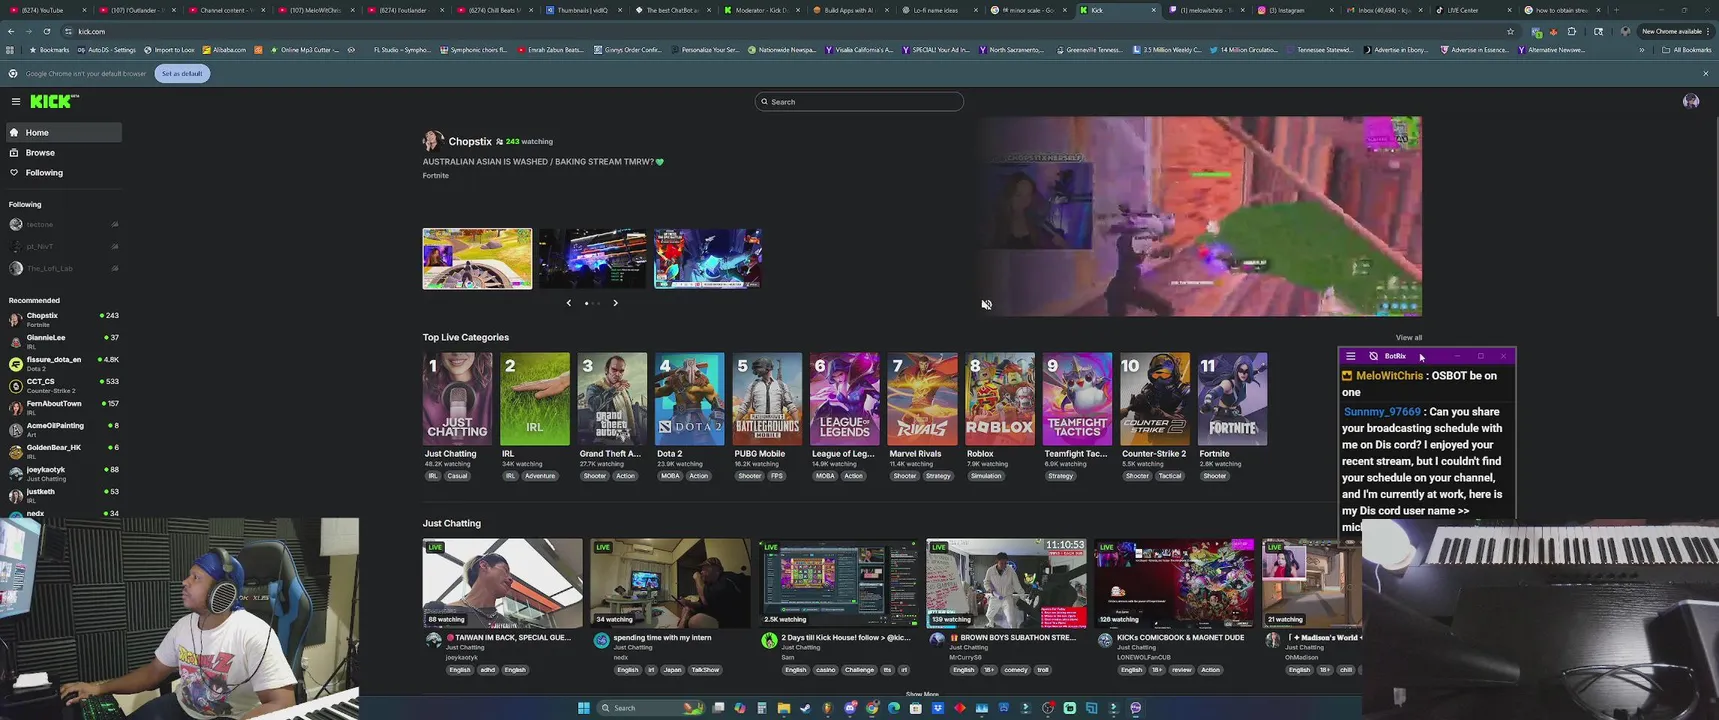The image size is (1719, 720).
Task: Open File Explorer from the taskbar
Action: pyautogui.click(x=783, y=708)
